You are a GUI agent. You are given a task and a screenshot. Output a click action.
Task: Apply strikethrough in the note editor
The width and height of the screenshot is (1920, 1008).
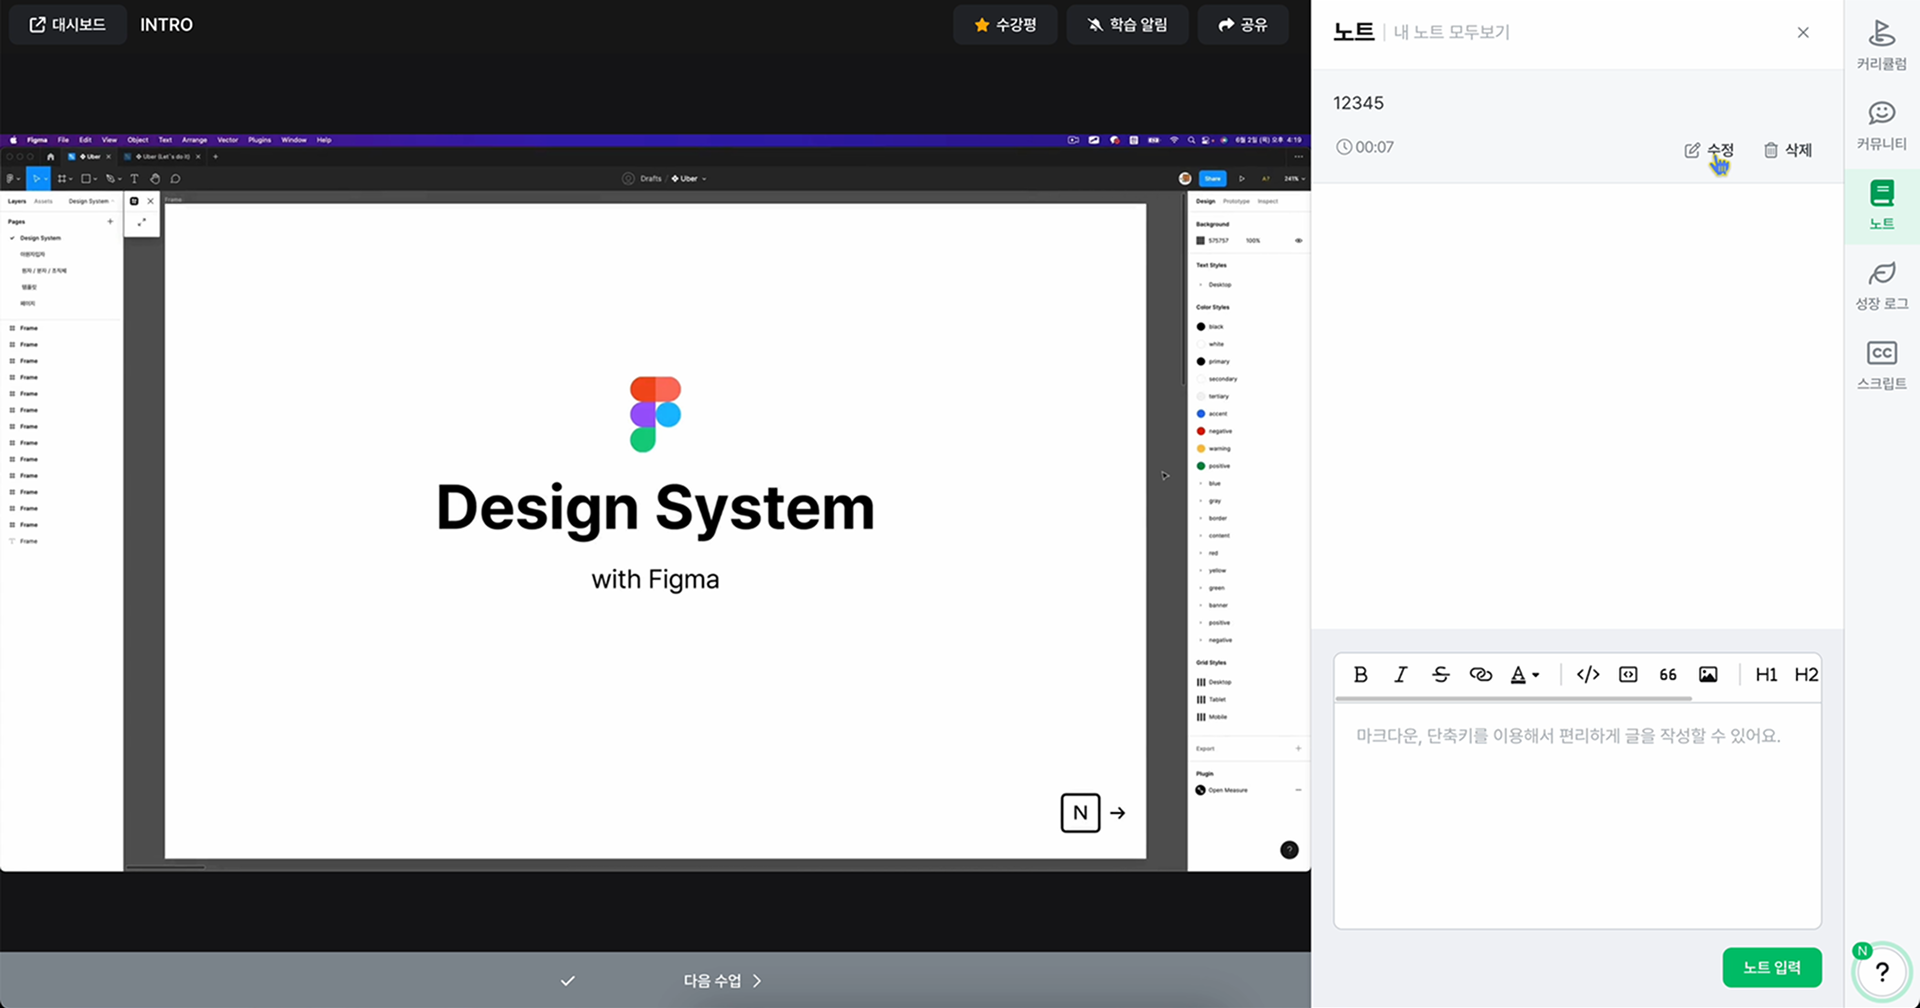1440,675
